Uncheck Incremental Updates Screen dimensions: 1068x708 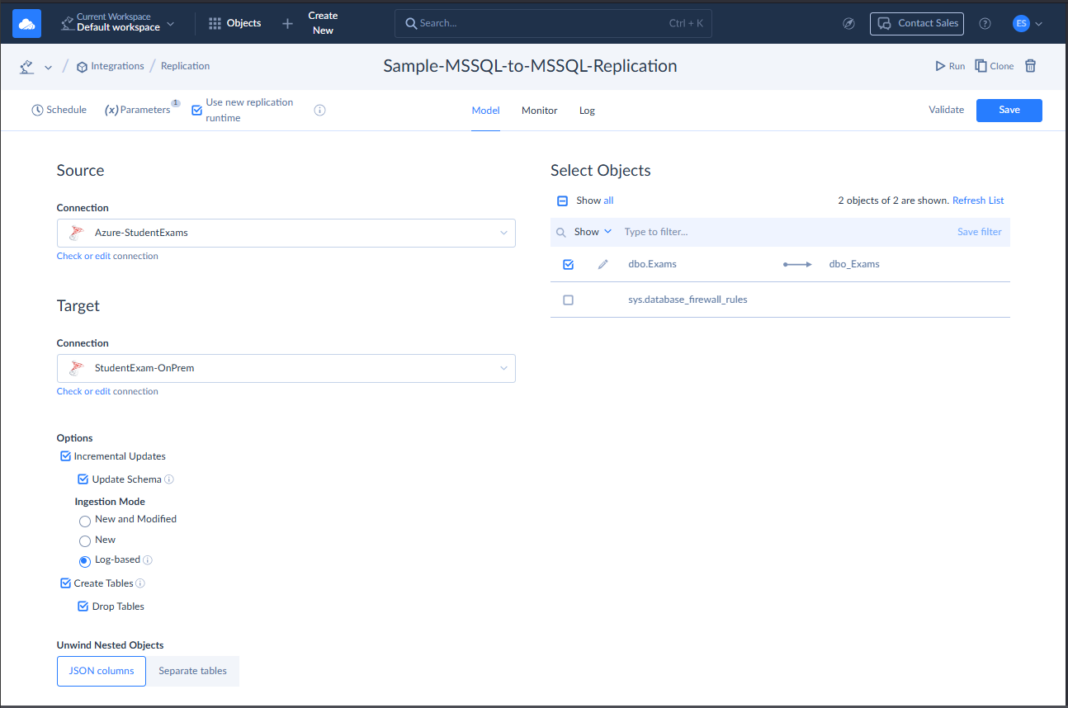click(x=66, y=456)
